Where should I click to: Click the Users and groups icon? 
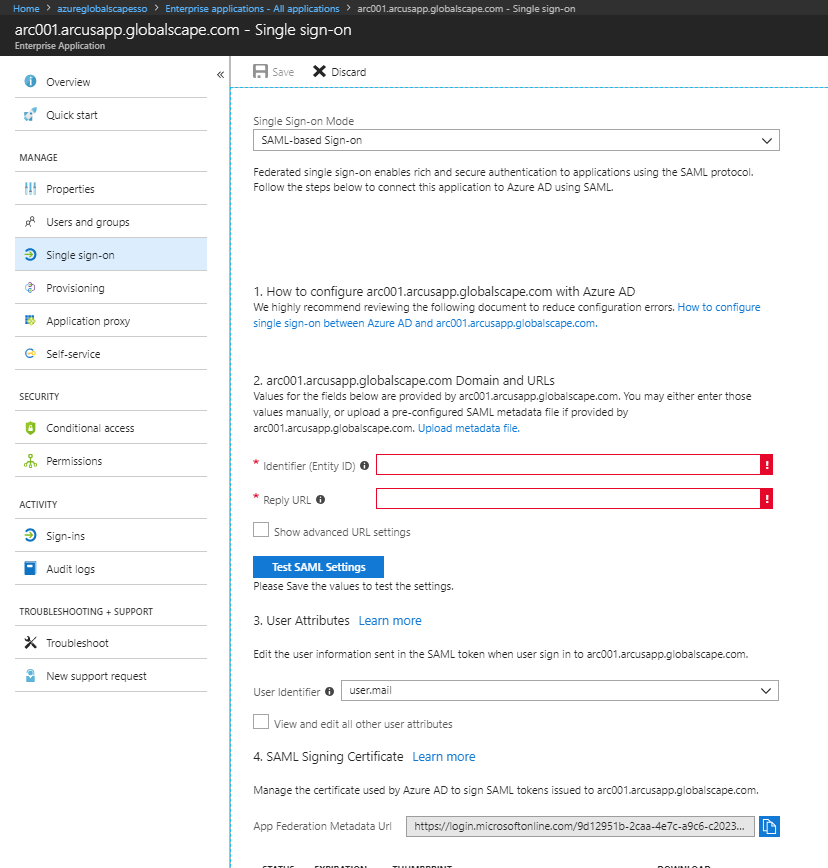(30, 222)
